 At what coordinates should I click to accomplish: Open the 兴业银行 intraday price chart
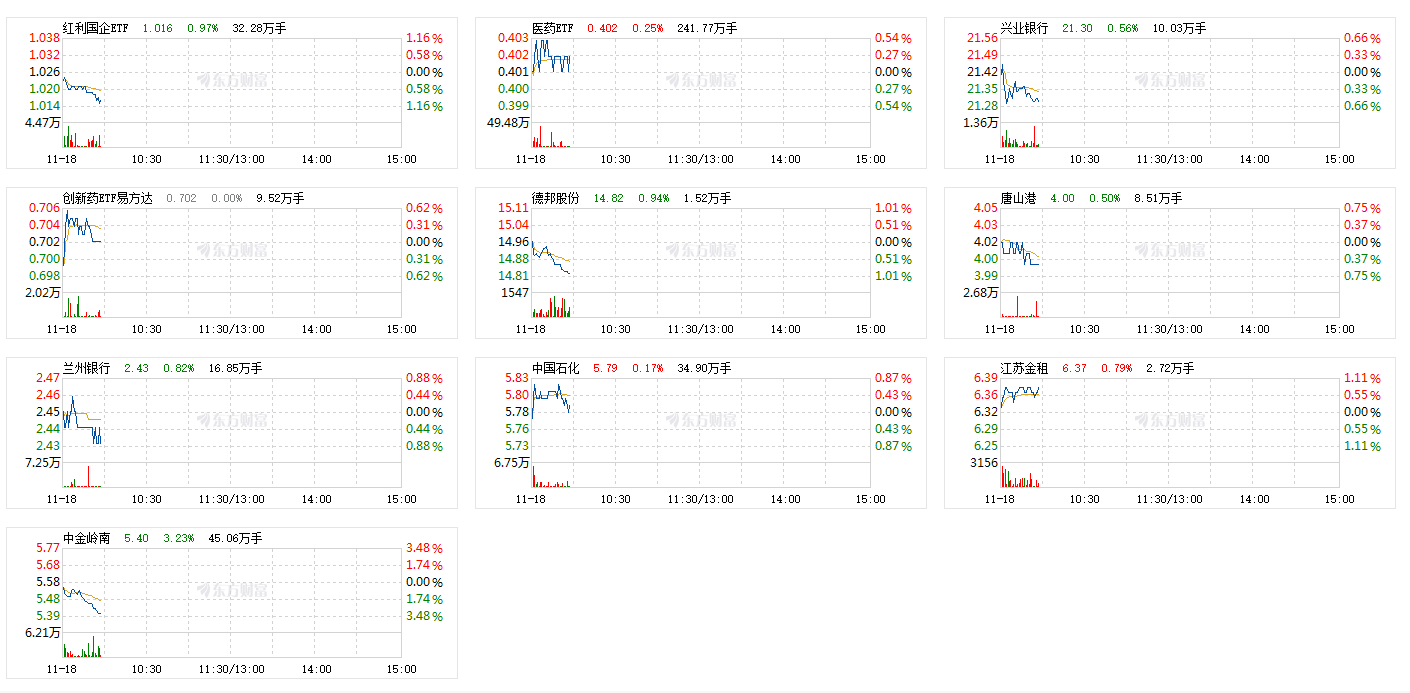click(x=1170, y=92)
